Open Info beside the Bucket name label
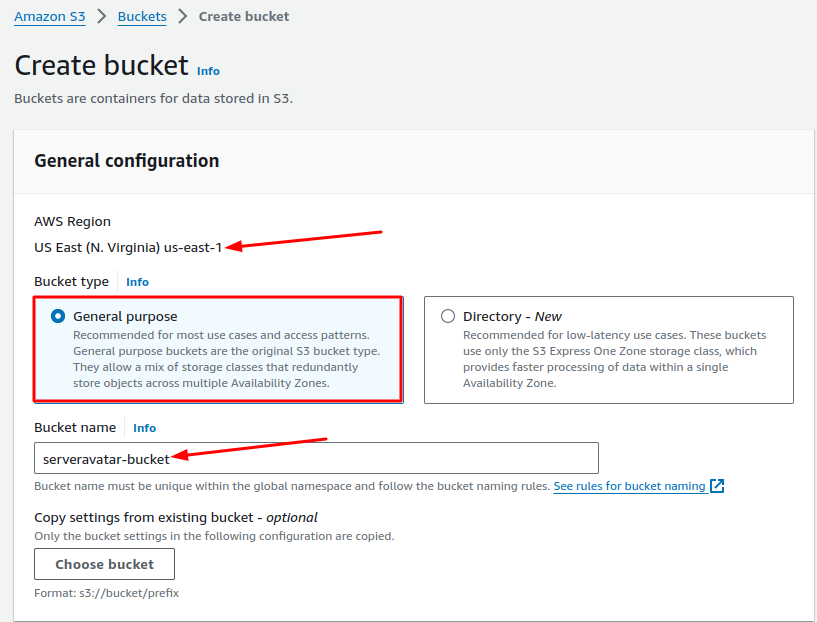Screen dimensions: 817x622 144,427
